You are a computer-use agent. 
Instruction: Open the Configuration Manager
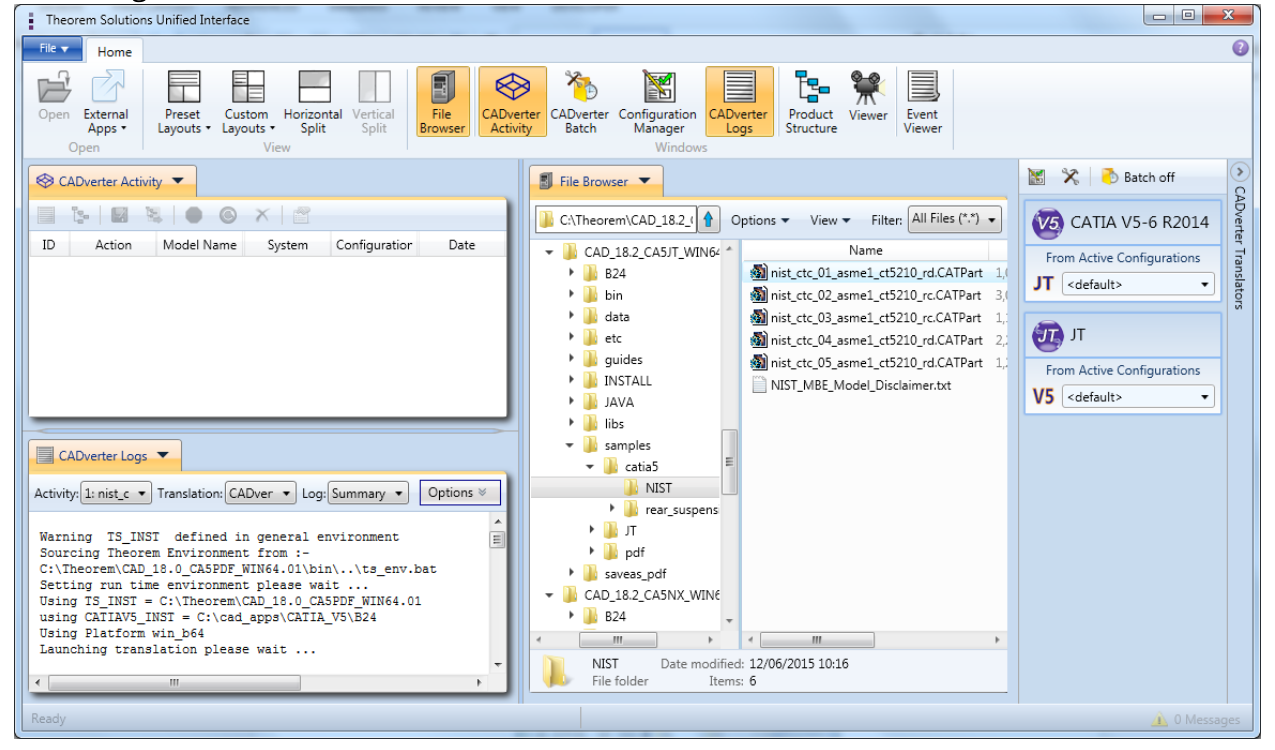tap(657, 102)
